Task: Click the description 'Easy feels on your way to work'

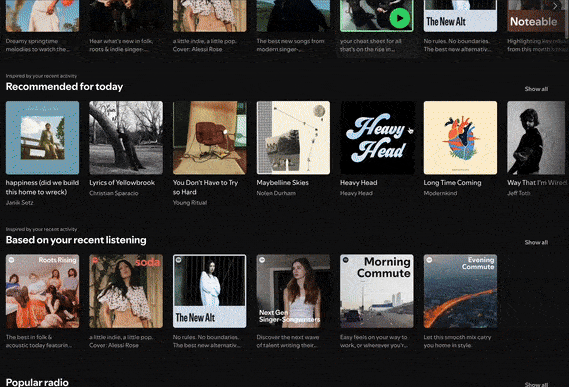Action: tap(374, 341)
